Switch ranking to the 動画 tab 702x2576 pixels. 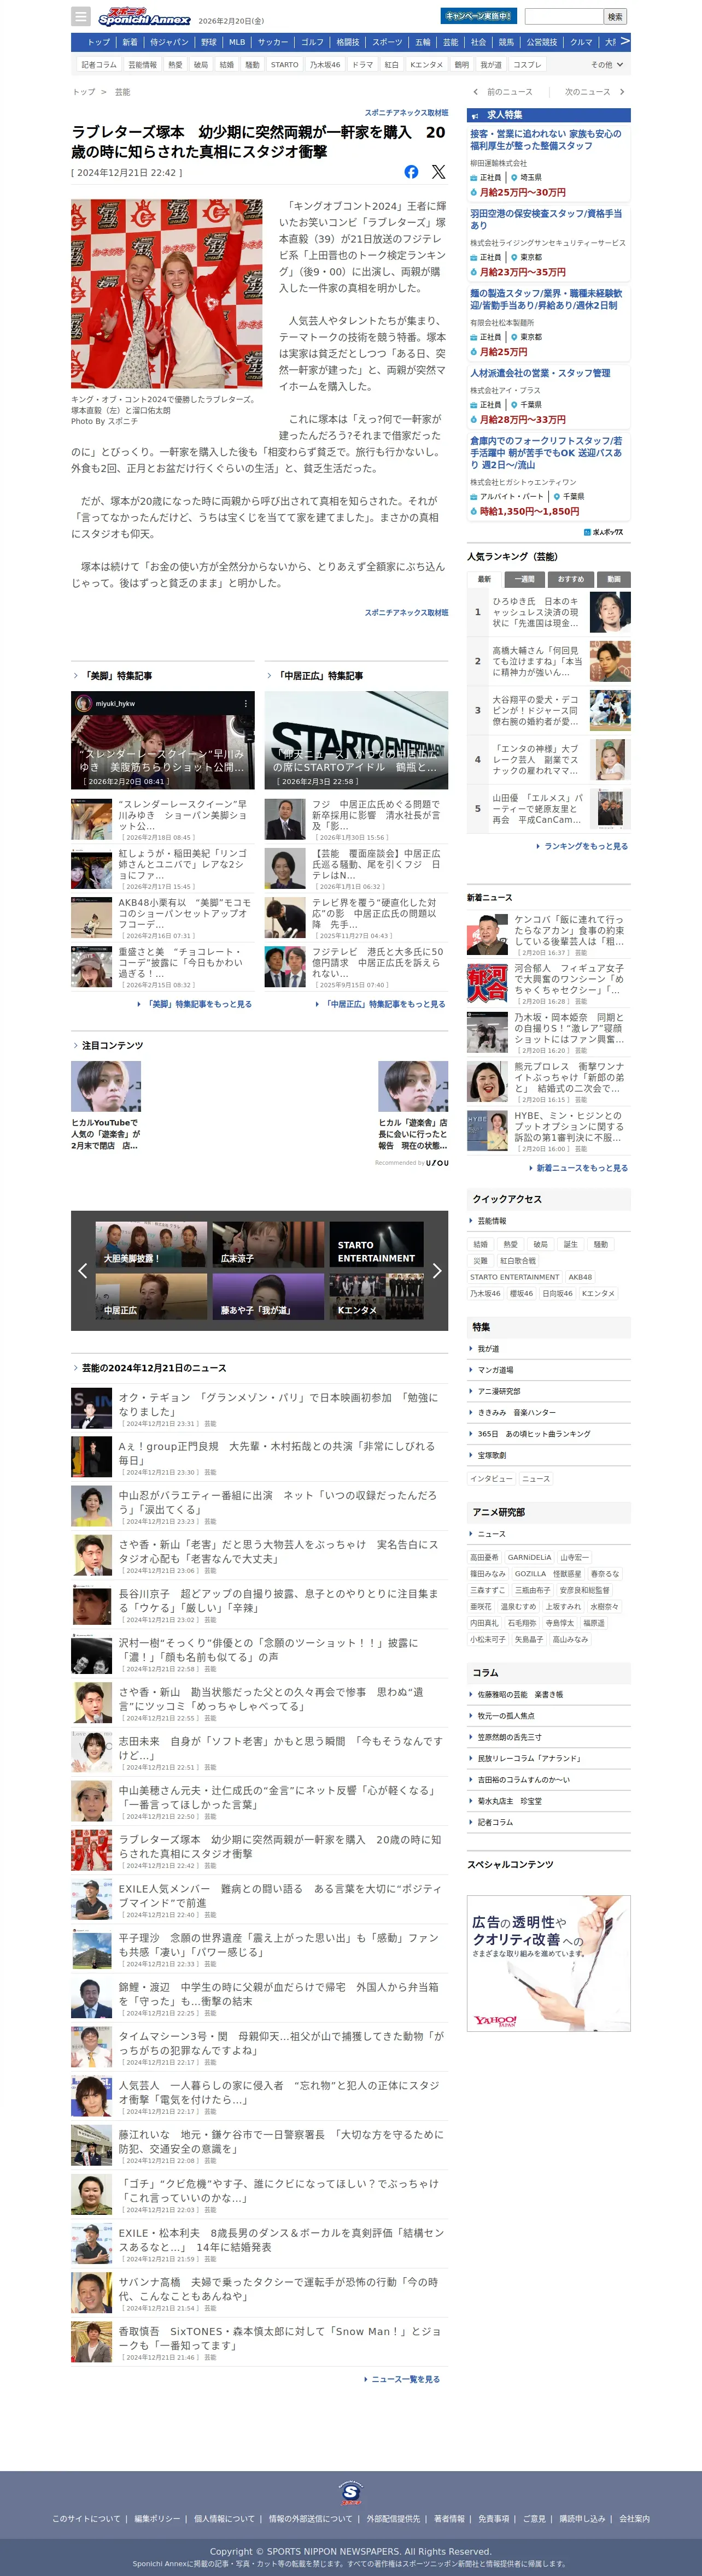coord(614,579)
